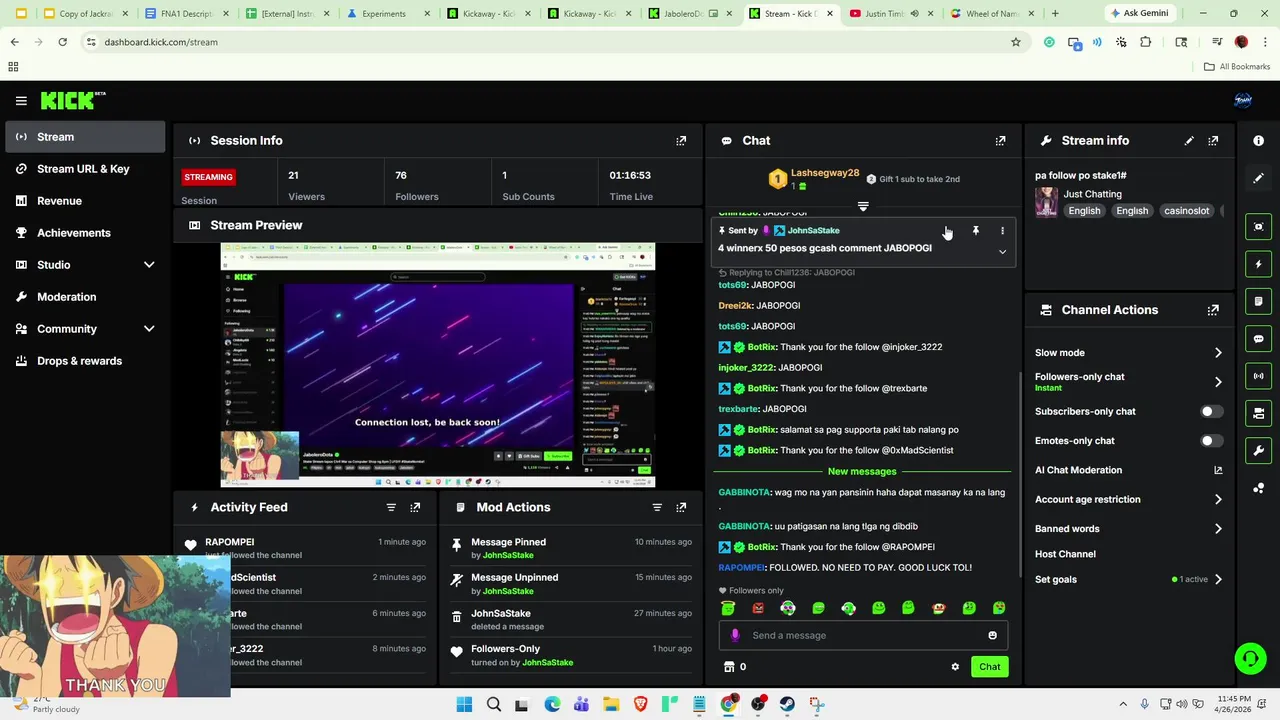Open Windows Start menu
Viewport: 1280px width, 720px height.
tap(464, 705)
